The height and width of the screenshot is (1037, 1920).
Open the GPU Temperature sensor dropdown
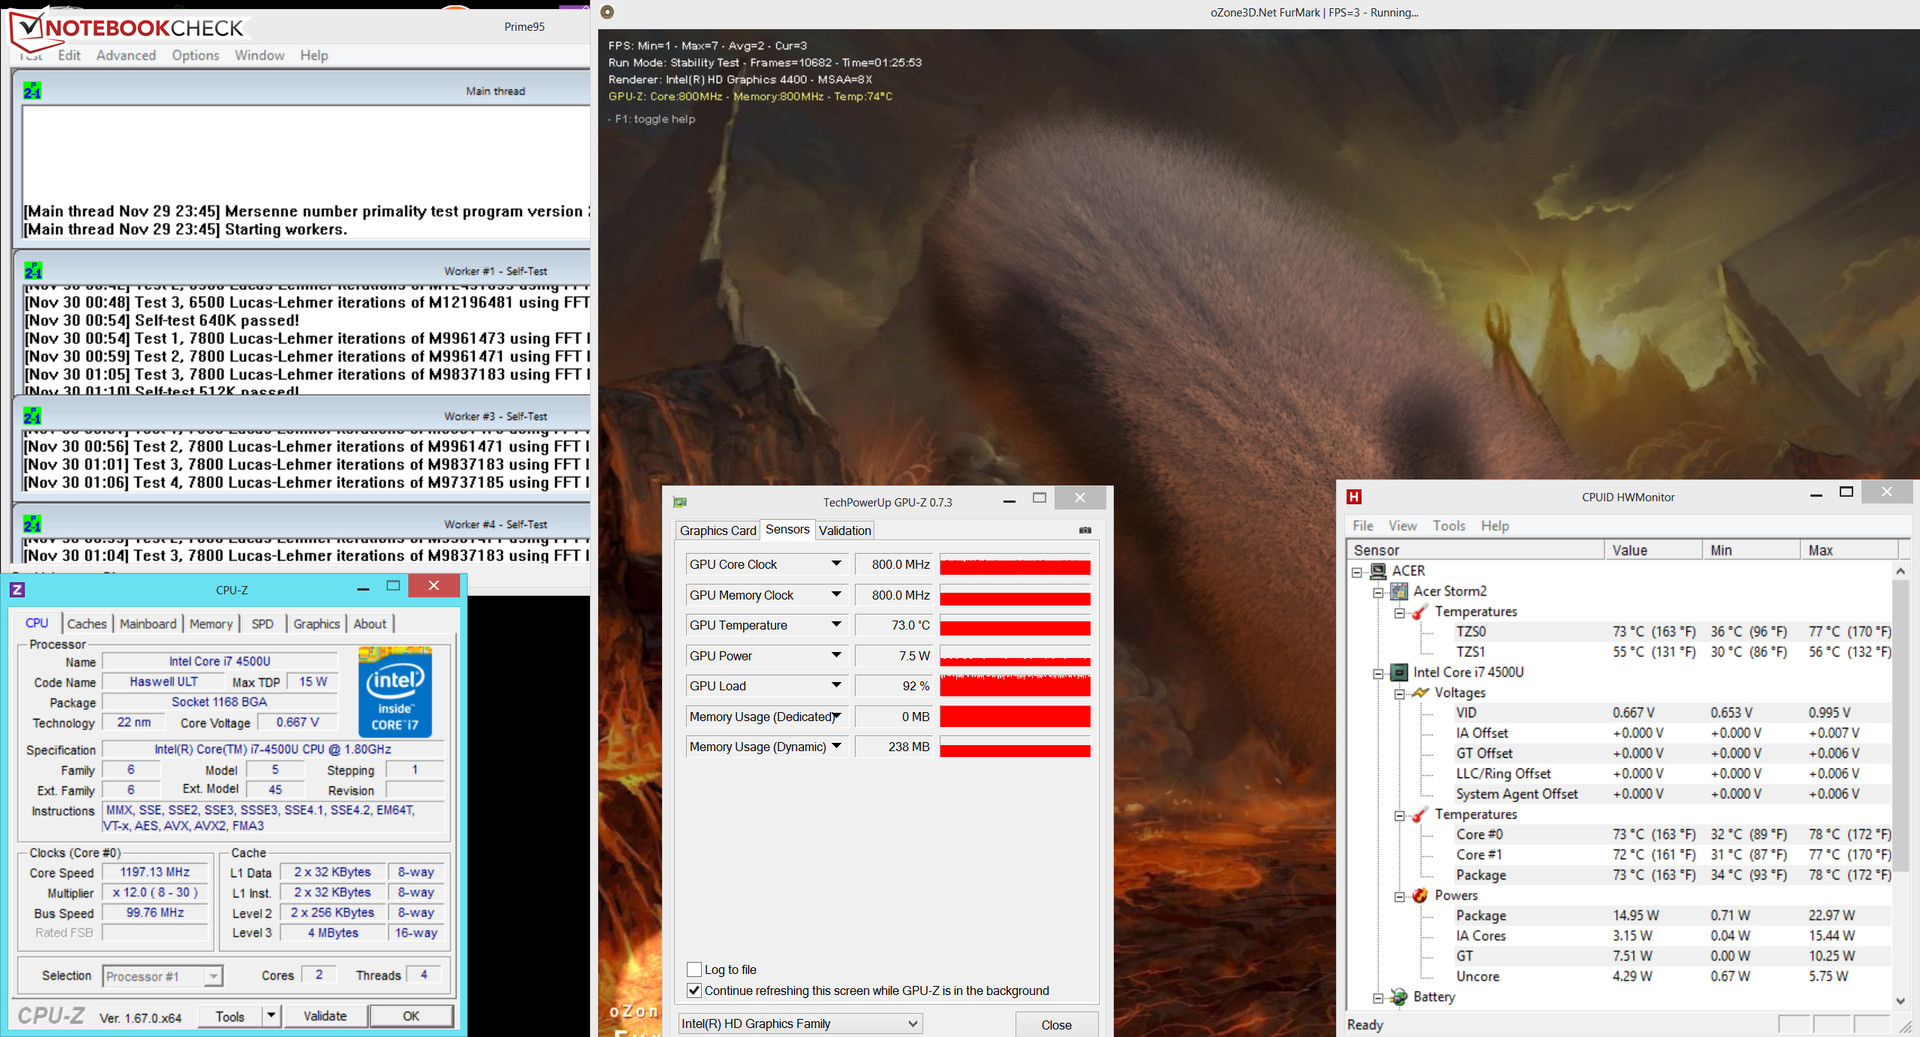(x=836, y=625)
